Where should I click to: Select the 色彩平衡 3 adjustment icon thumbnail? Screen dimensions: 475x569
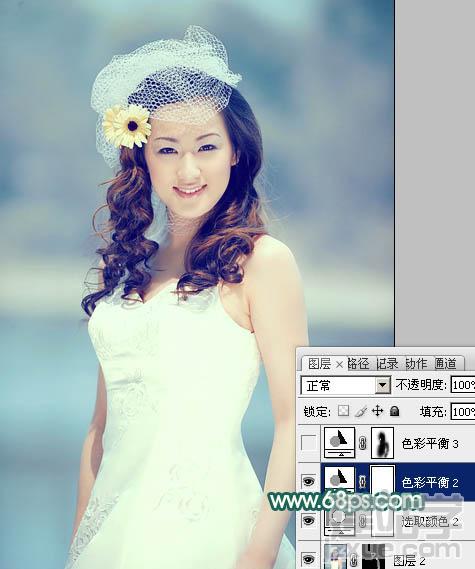(340, 442)
